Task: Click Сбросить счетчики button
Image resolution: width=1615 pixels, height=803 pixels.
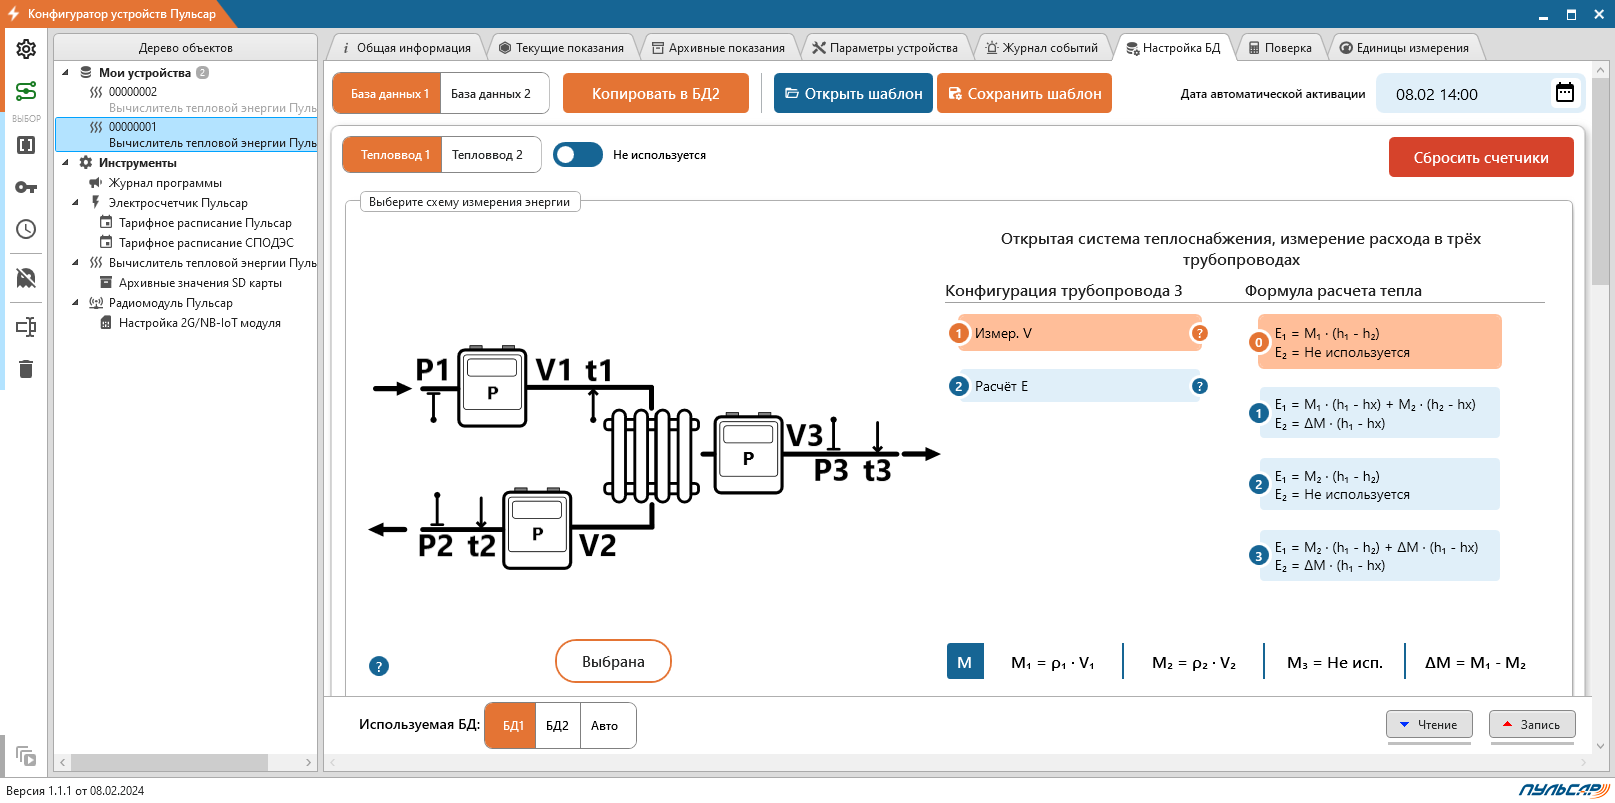Action: click(1481, 157)
